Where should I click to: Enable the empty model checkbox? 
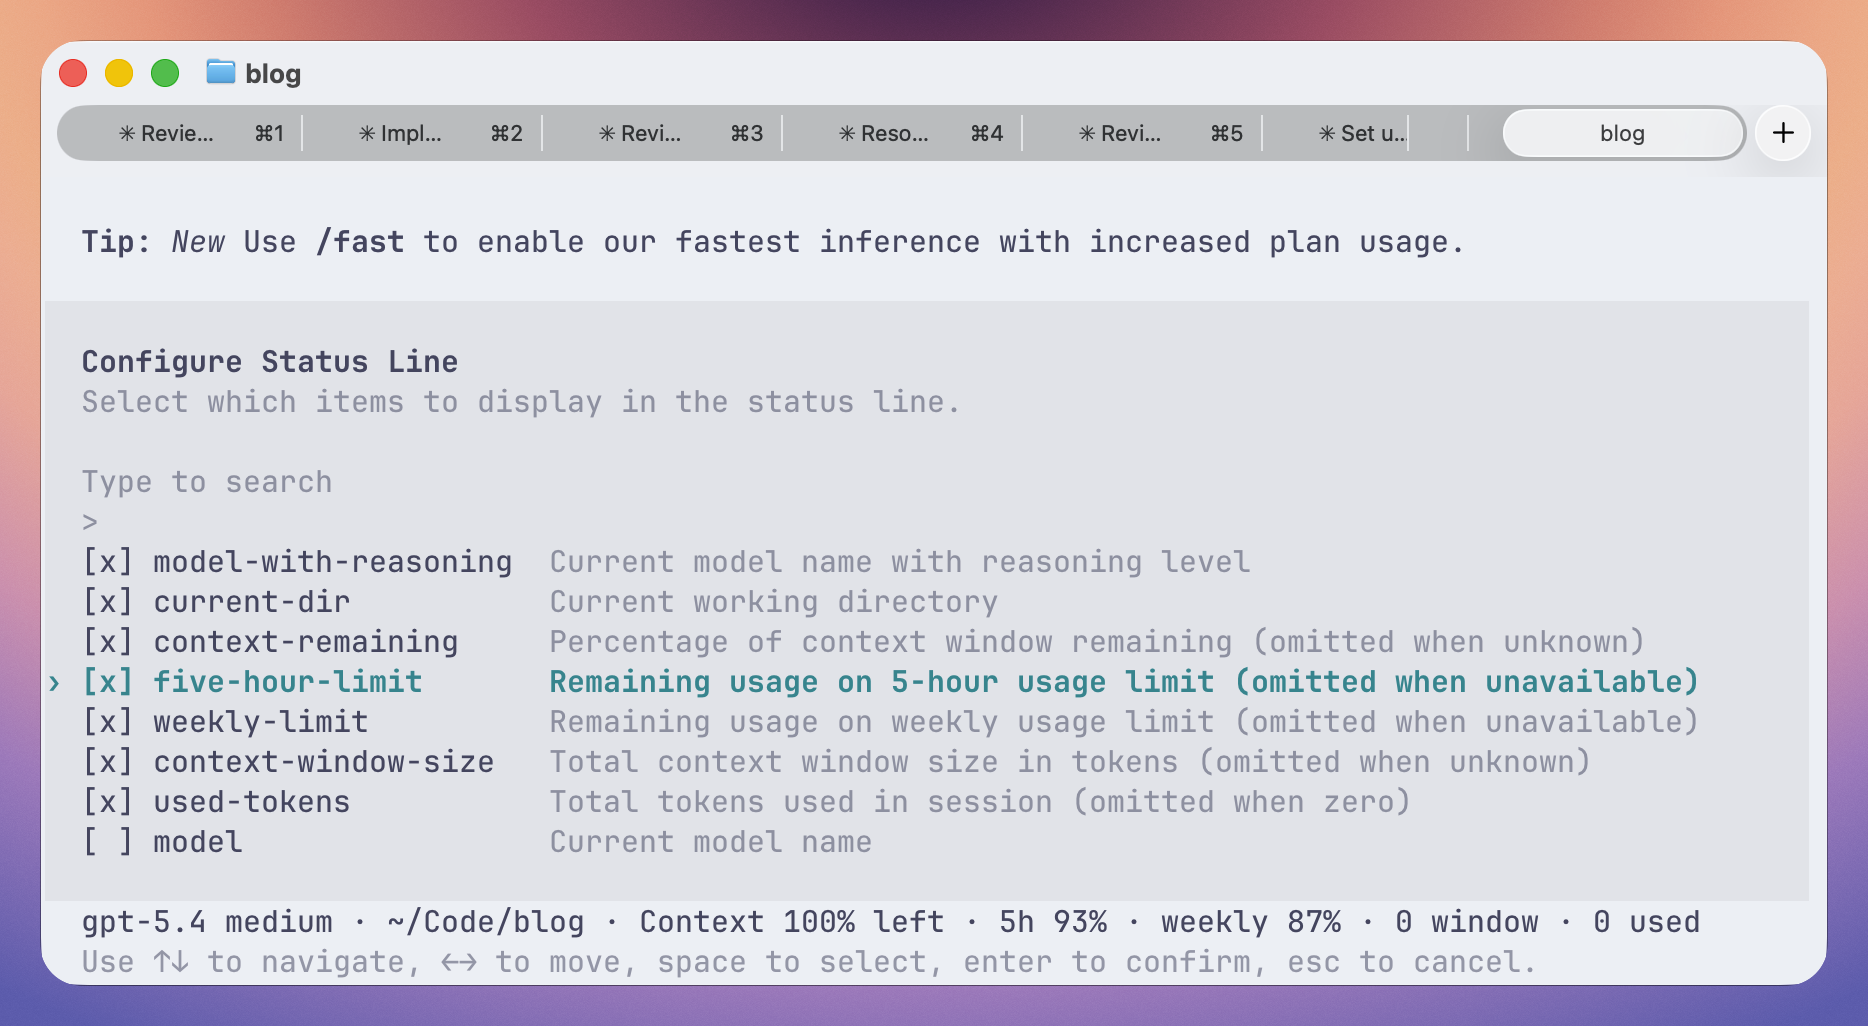108,842
